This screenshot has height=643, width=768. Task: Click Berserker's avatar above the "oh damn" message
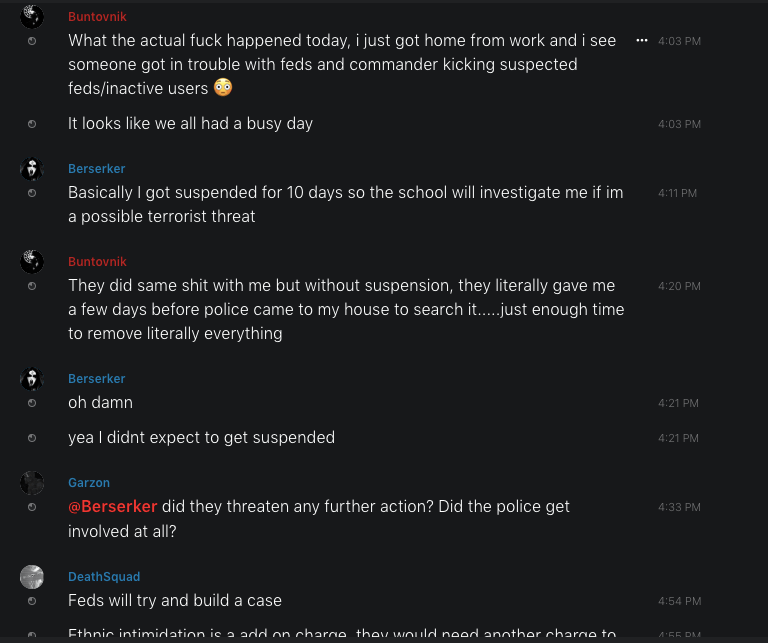click(x=32, y=379)
